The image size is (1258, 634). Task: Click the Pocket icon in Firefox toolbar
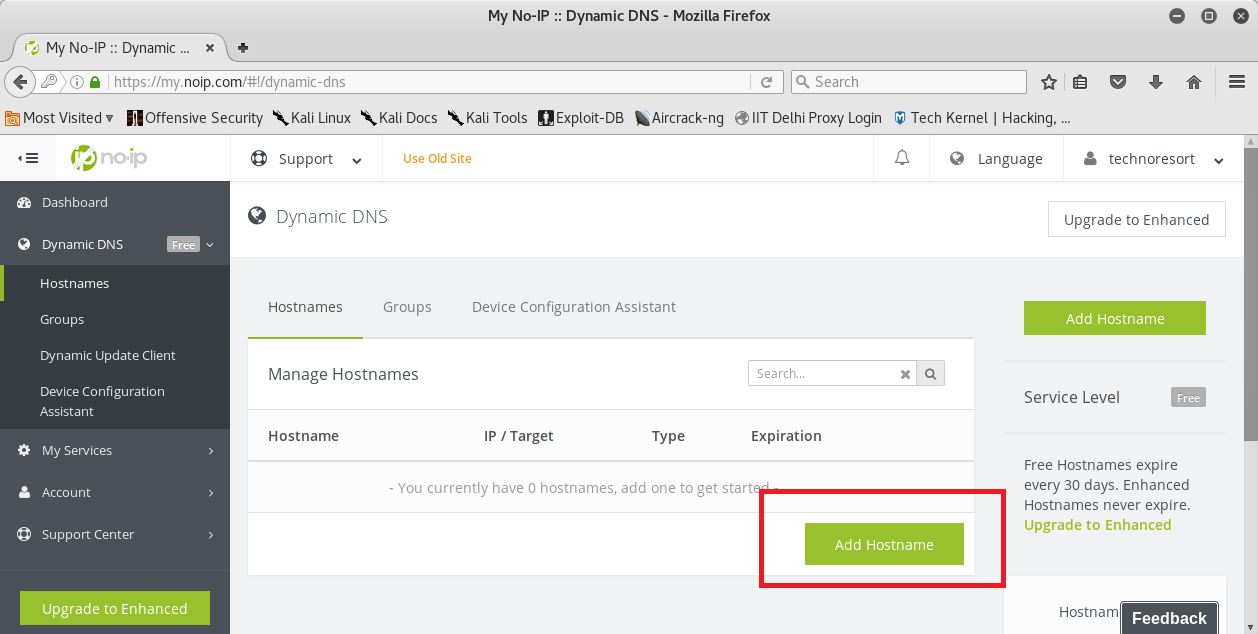pos(1119,82)
